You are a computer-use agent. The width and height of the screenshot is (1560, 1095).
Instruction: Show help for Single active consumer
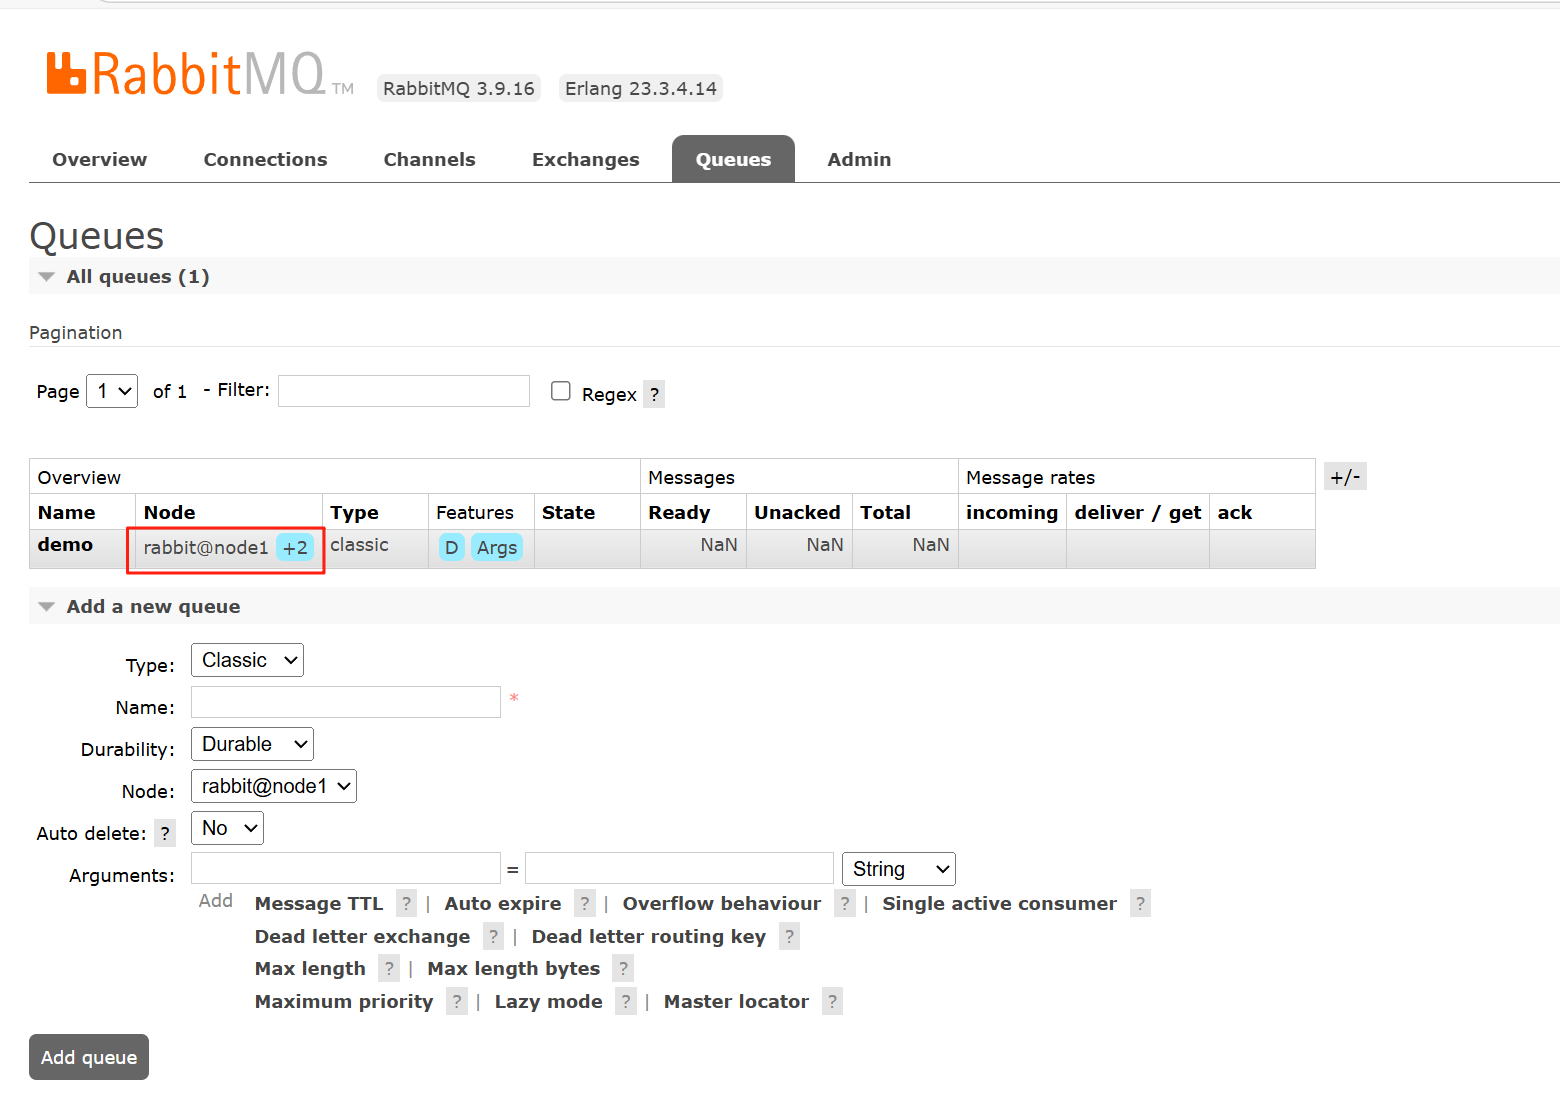tap(1140, 903)
